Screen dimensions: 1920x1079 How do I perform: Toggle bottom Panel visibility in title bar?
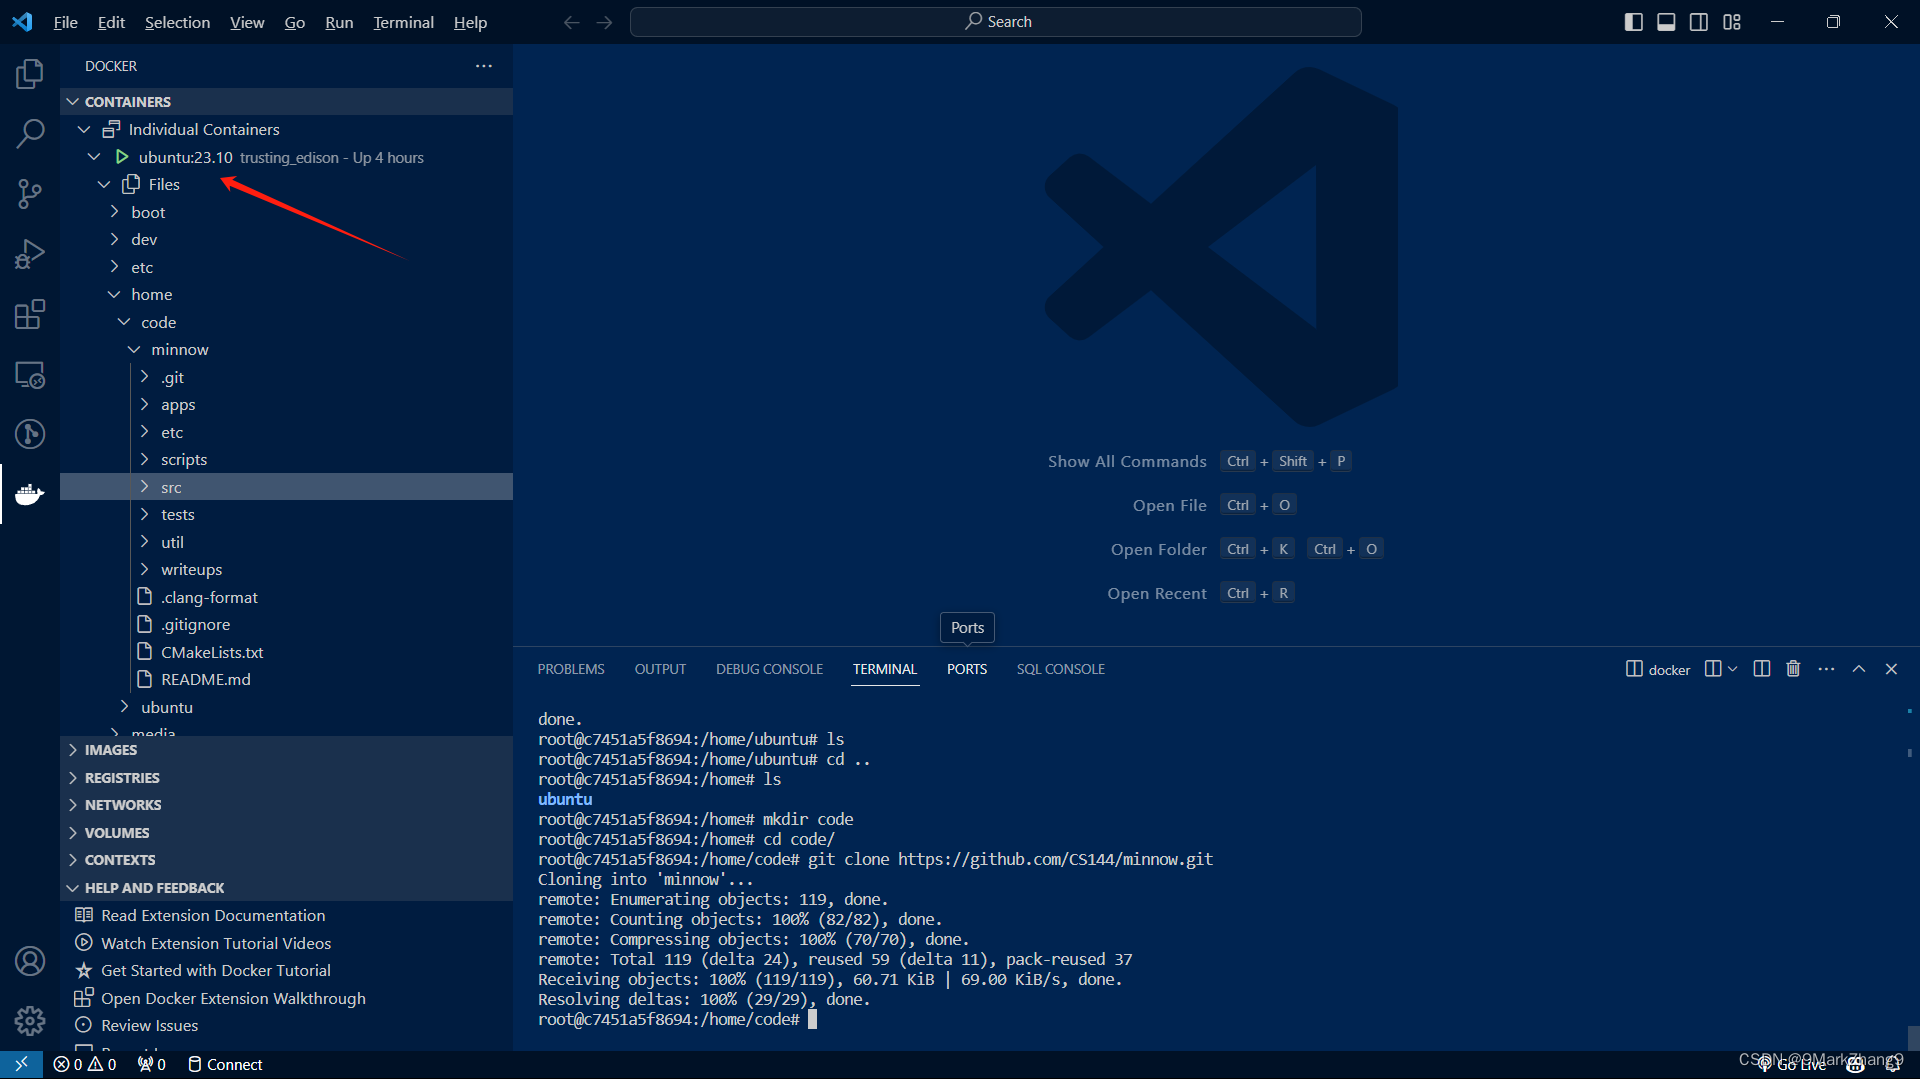pos(1666,22)
